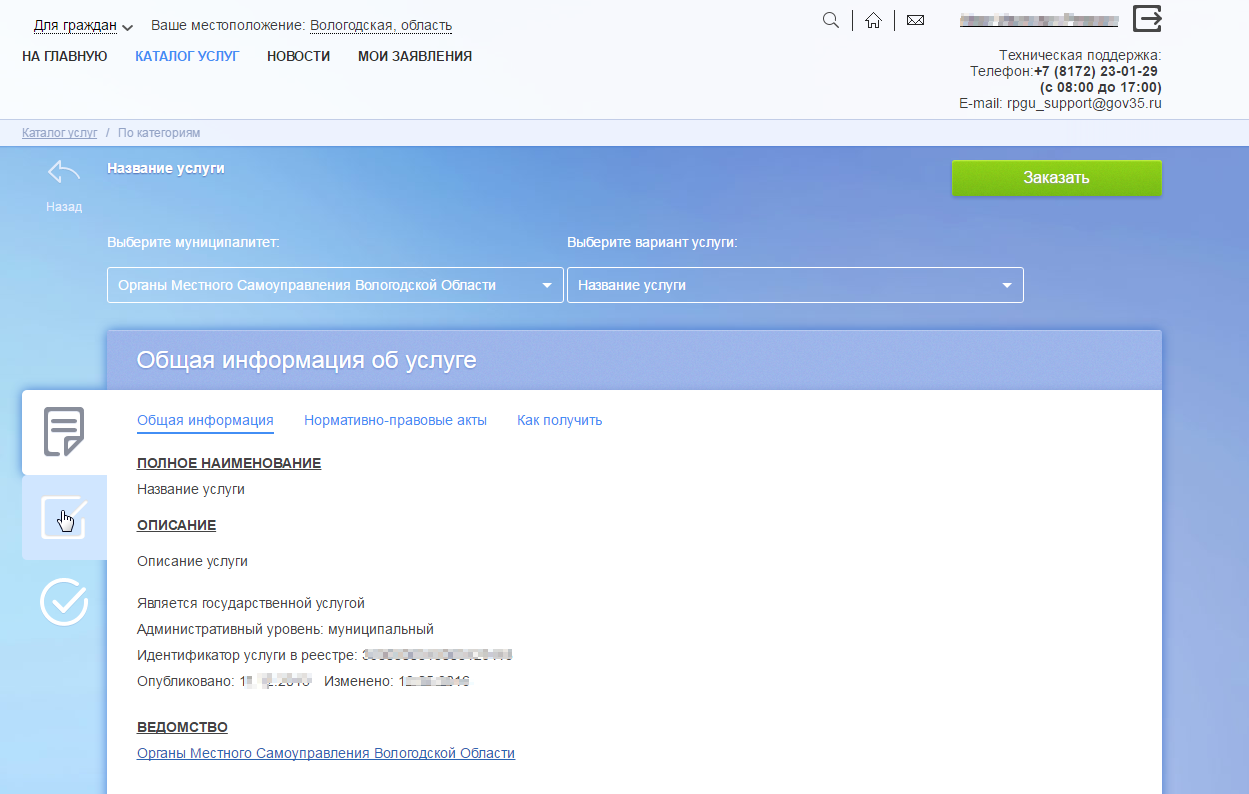
Task: Select the checkmark circle sidebar icon
Action: pyautogui.click(x=64, y=602)
